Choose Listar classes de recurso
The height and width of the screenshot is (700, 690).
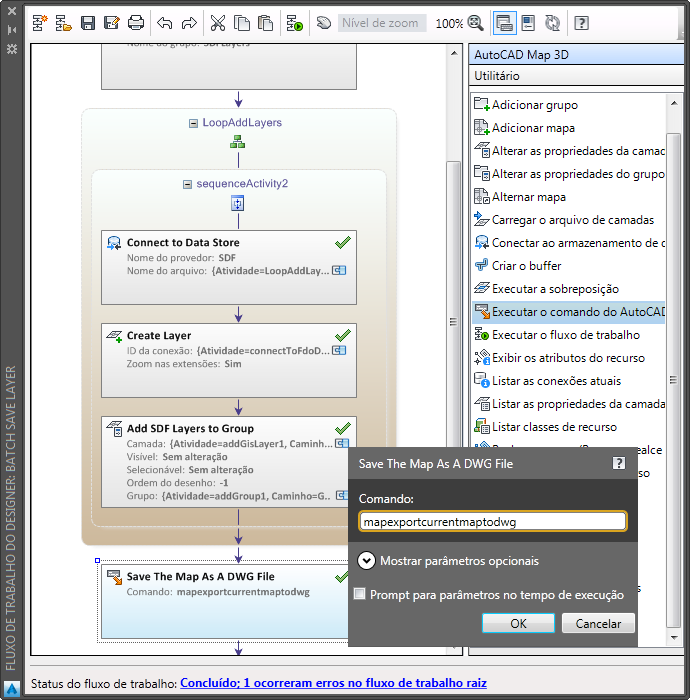(569, 427)
